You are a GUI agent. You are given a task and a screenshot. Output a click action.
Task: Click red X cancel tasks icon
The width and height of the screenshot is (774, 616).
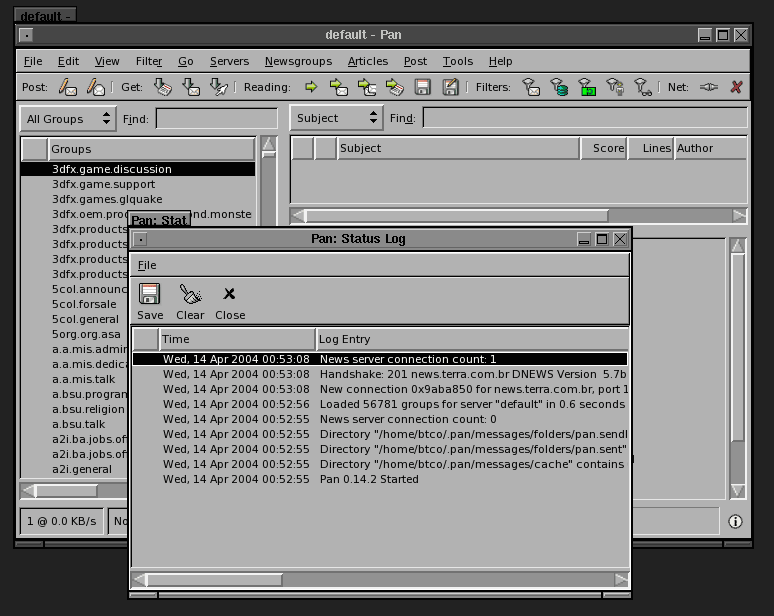pyautogui.click(x=736, y=87)
